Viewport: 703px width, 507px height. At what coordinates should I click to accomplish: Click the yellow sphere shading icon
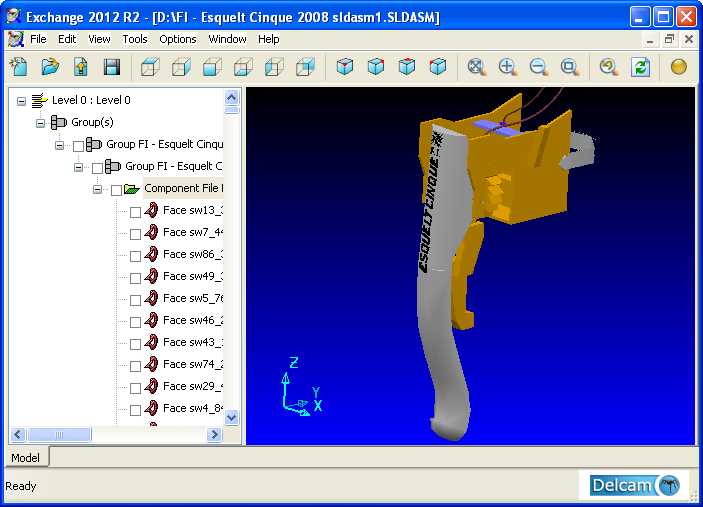(679, 67)
